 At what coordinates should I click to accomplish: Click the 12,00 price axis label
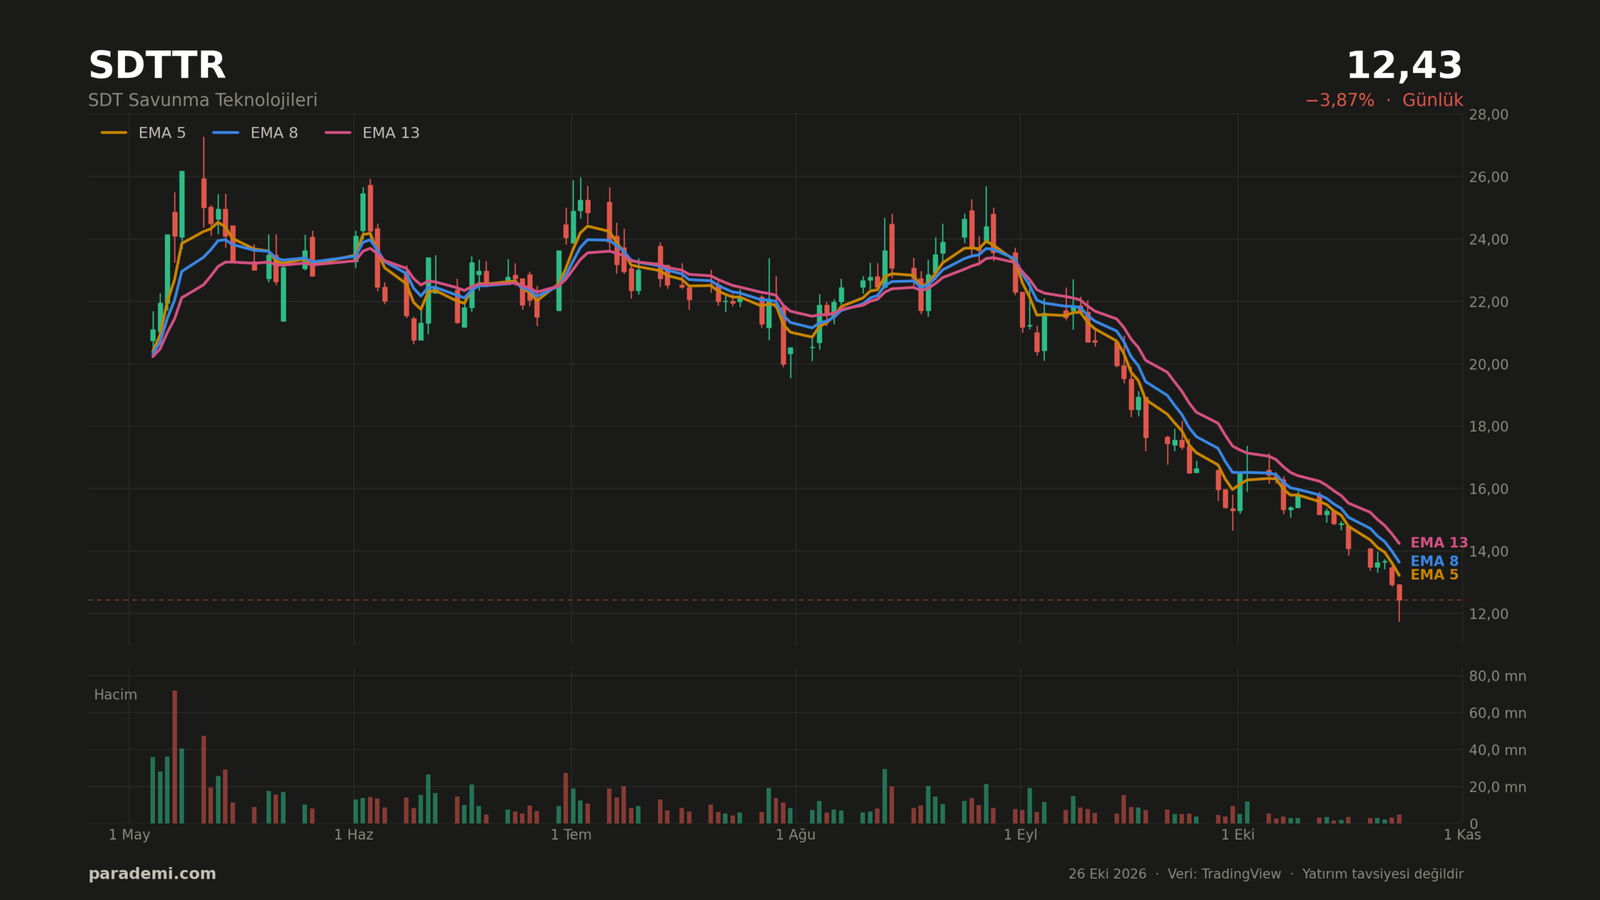tap(1488, 614)
